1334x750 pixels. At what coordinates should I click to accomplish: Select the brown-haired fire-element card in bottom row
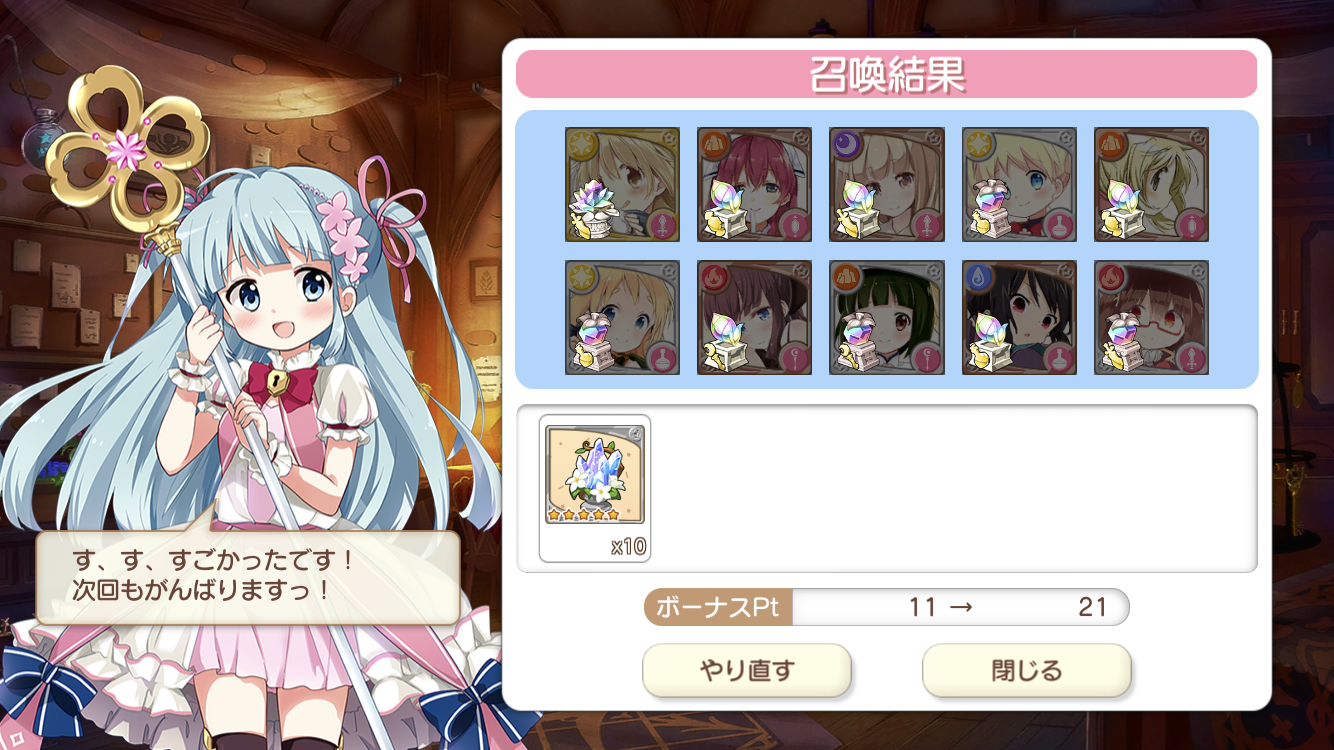755,317
